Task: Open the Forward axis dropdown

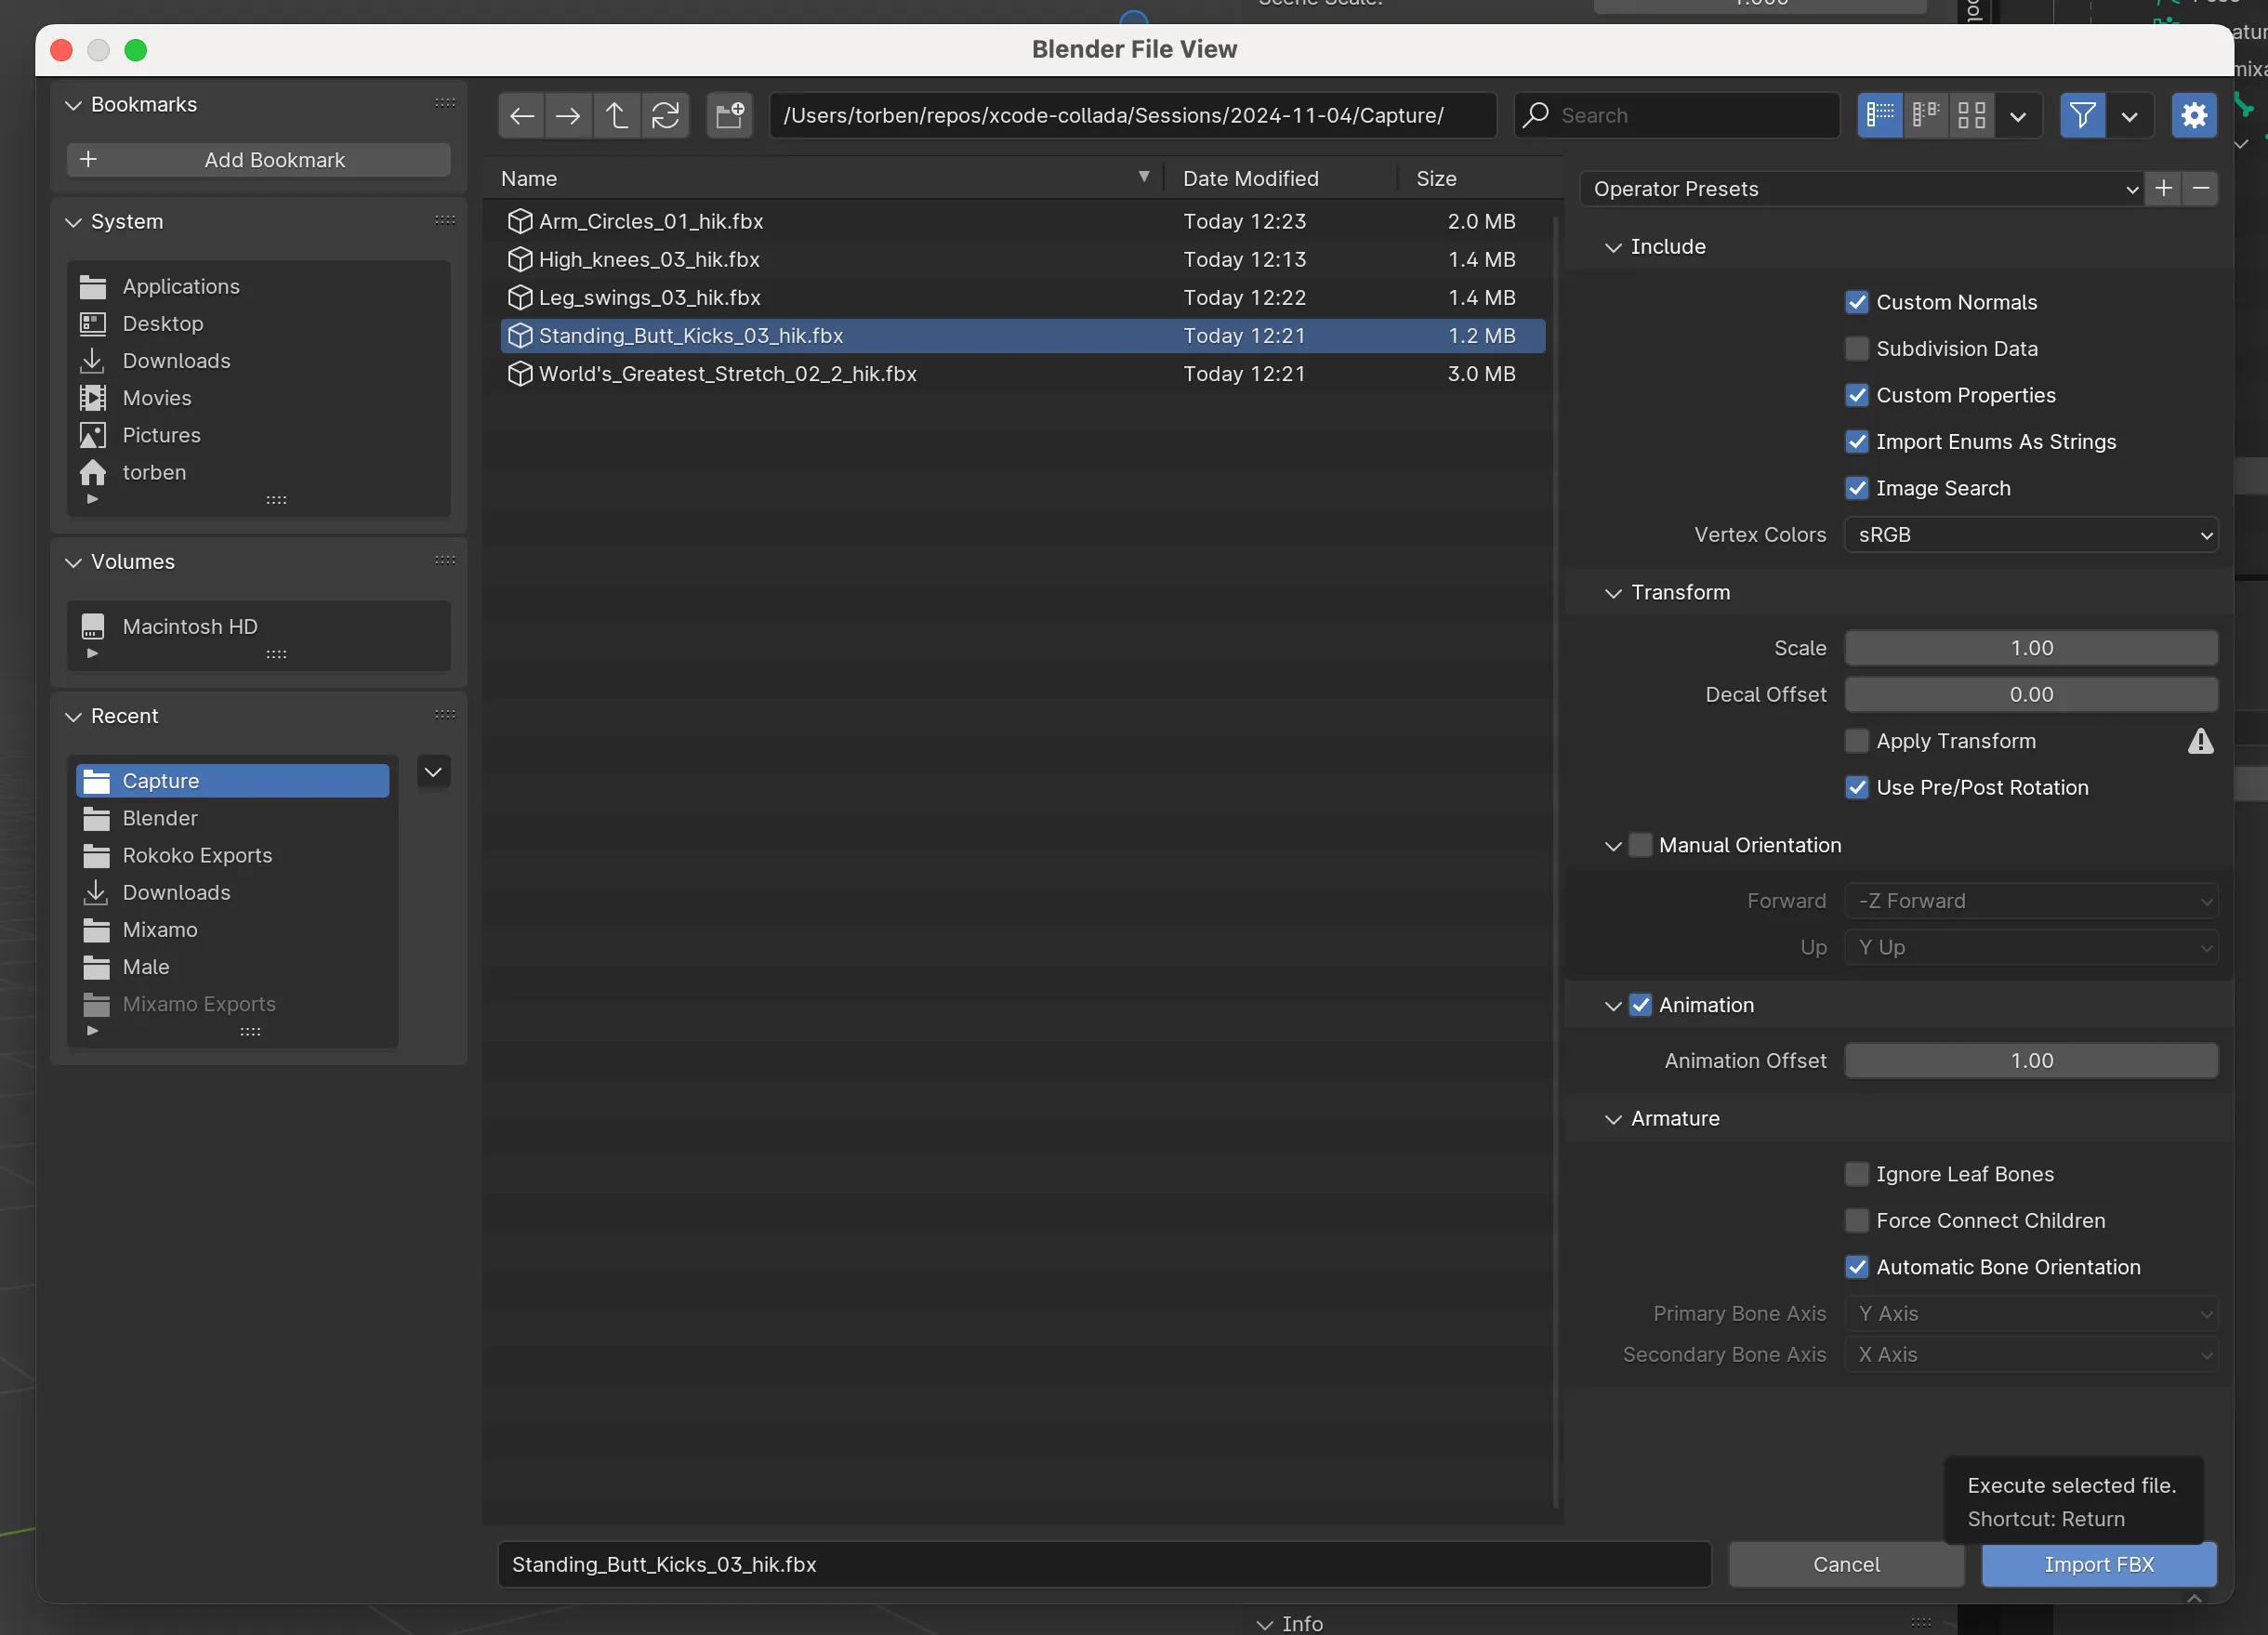Action: [2030, 900]
